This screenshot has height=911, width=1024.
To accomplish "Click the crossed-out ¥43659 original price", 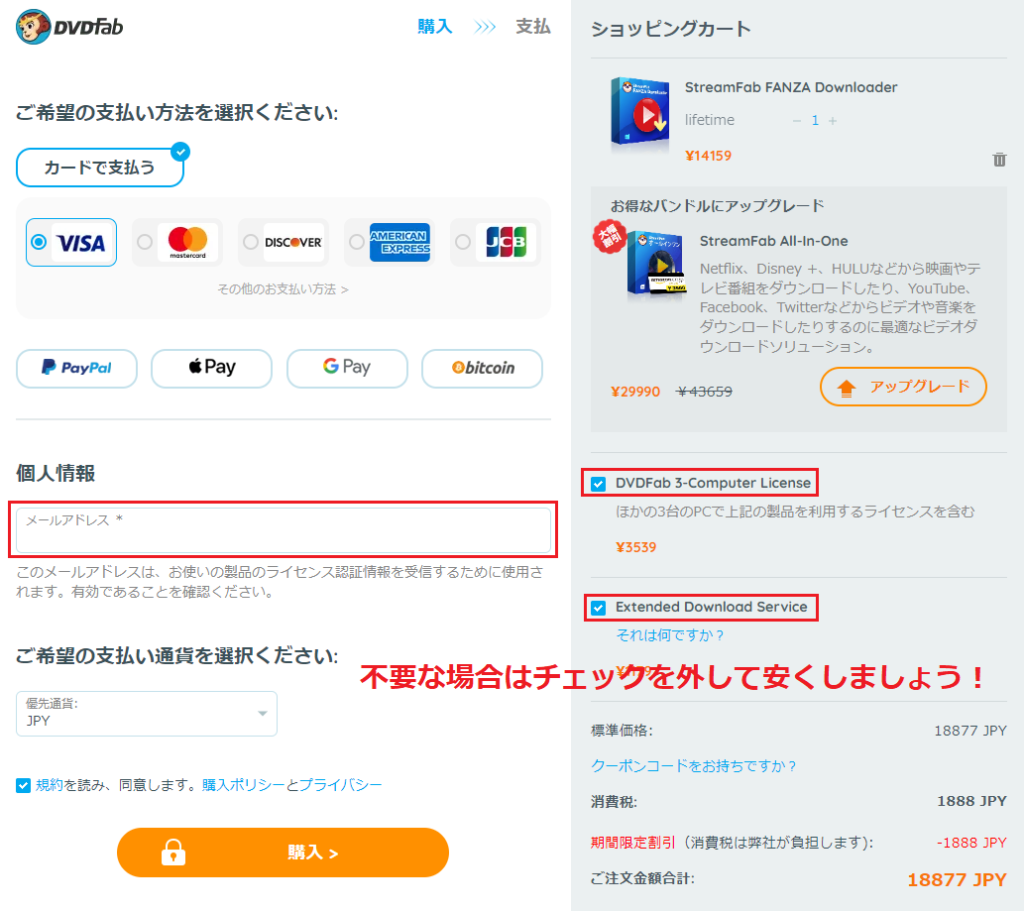I will click(704, 391).
